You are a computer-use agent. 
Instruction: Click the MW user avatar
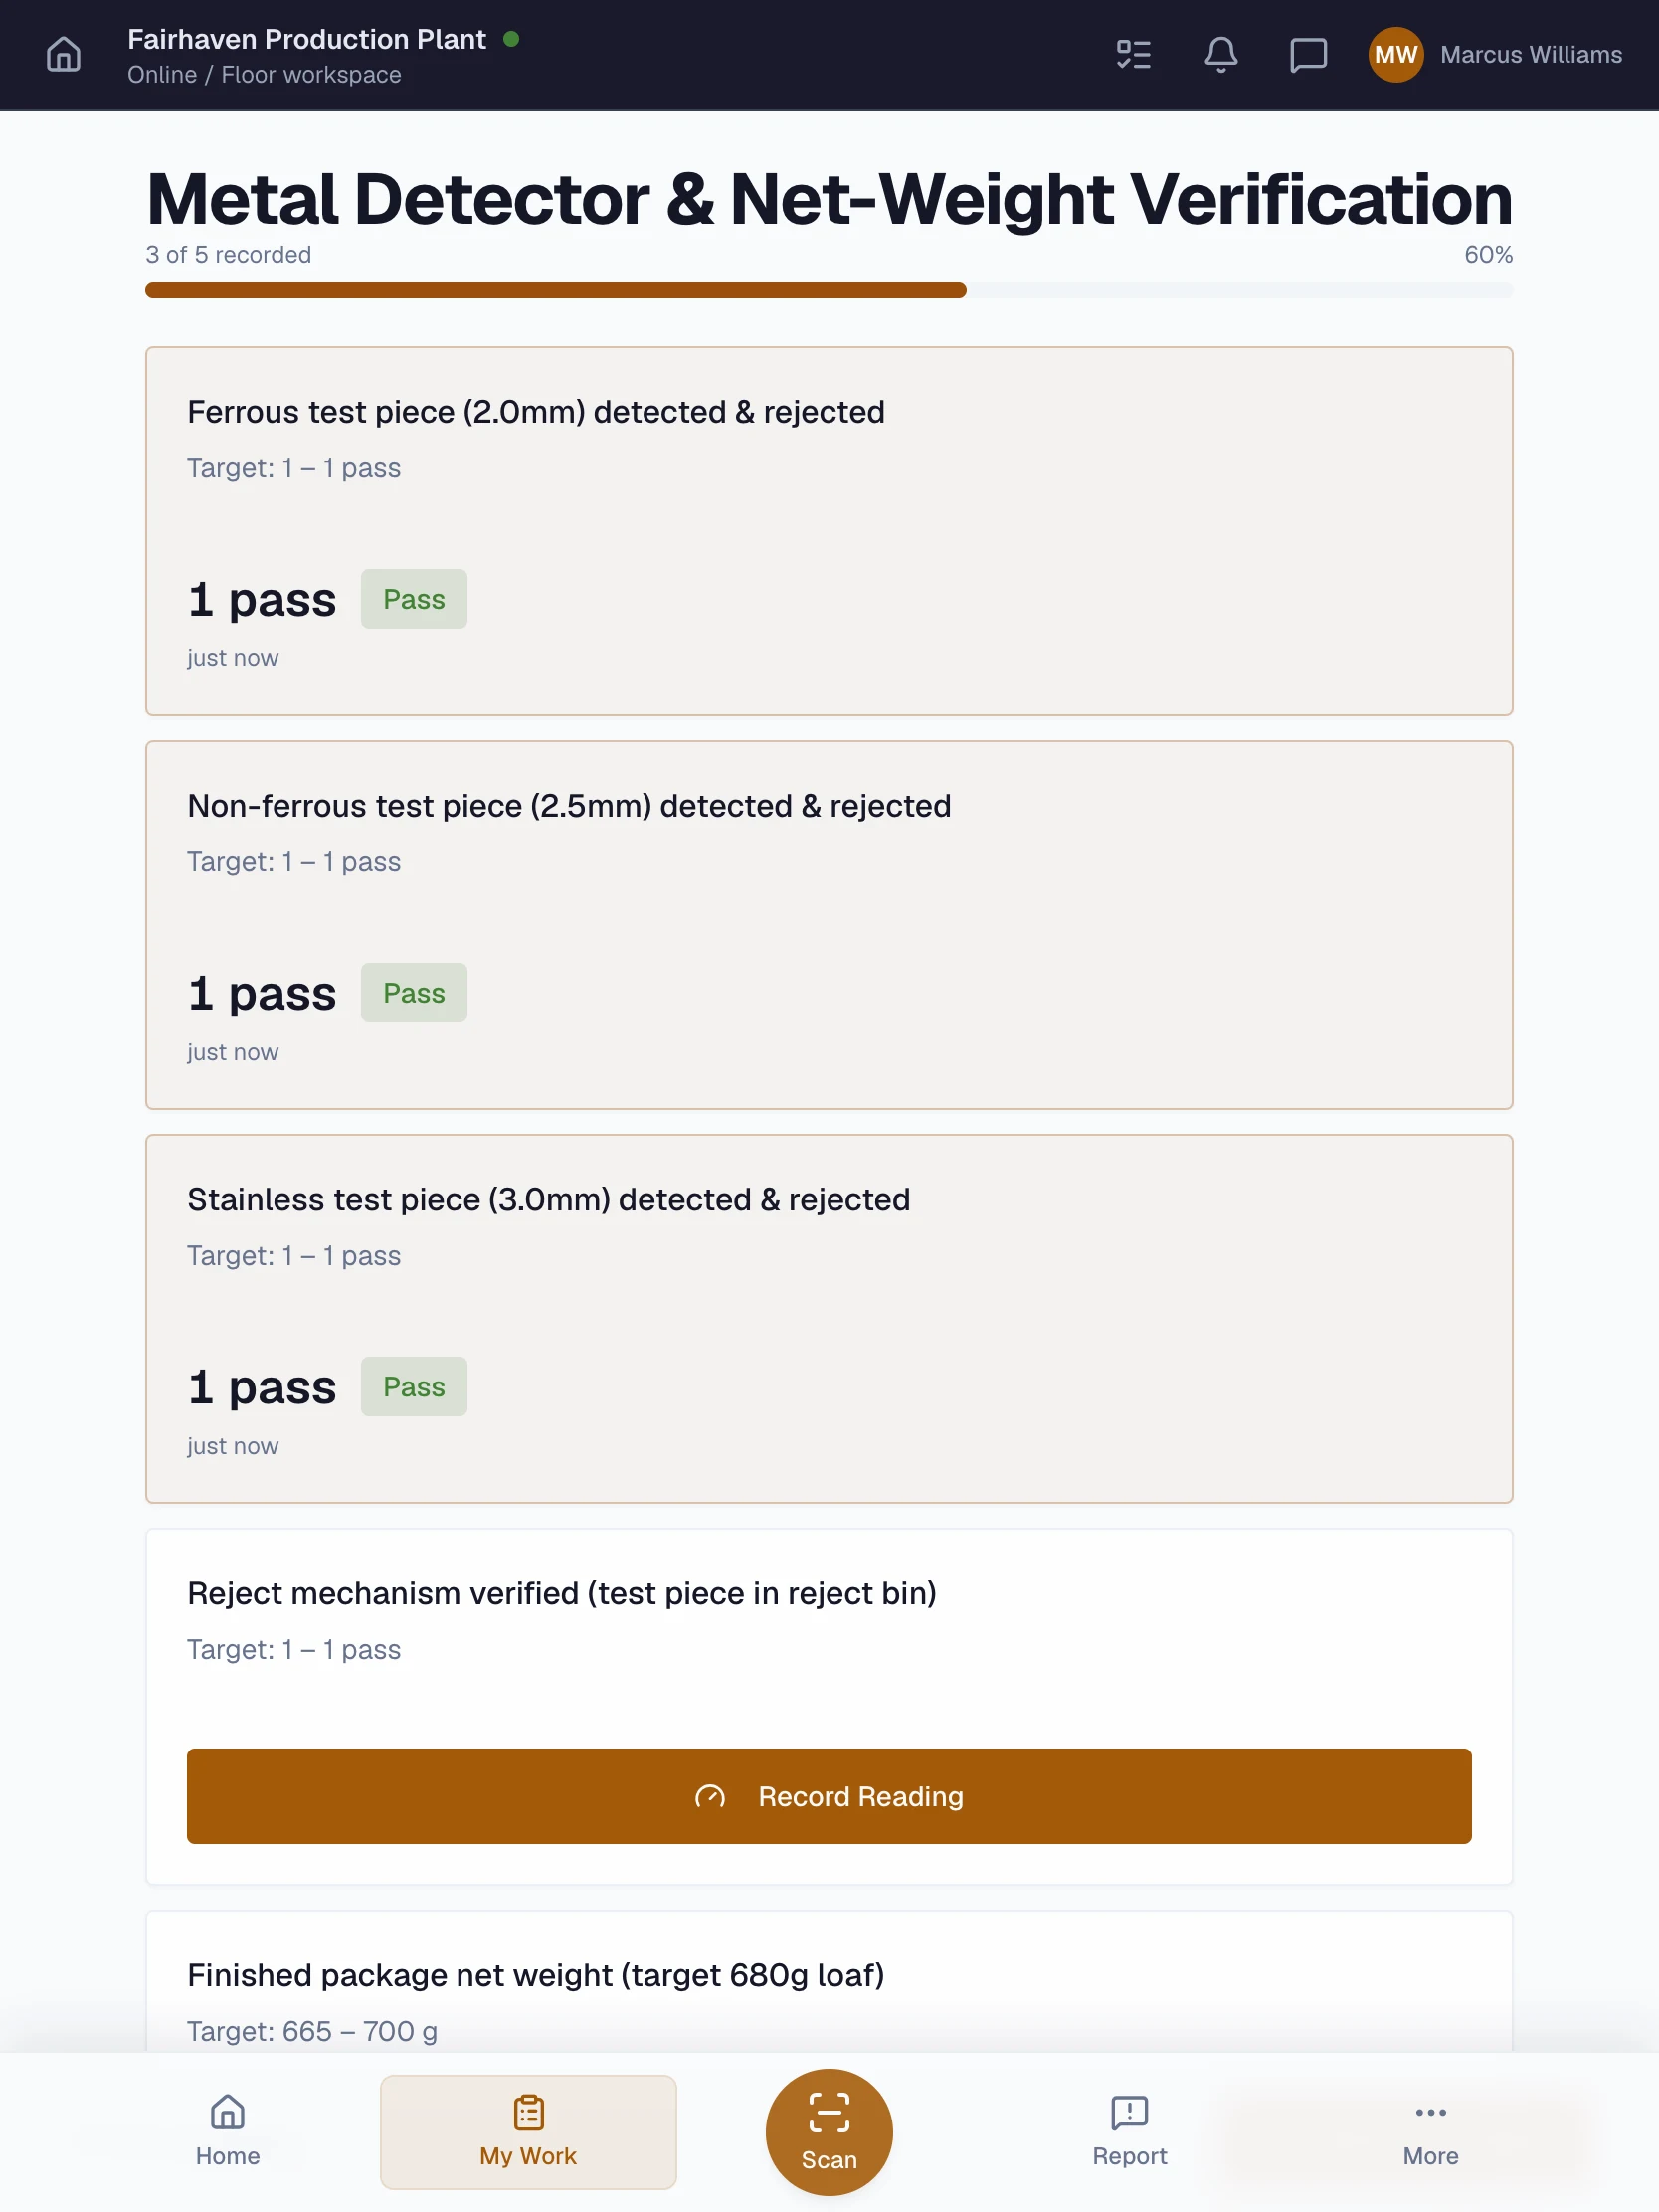pos(1395,54)
